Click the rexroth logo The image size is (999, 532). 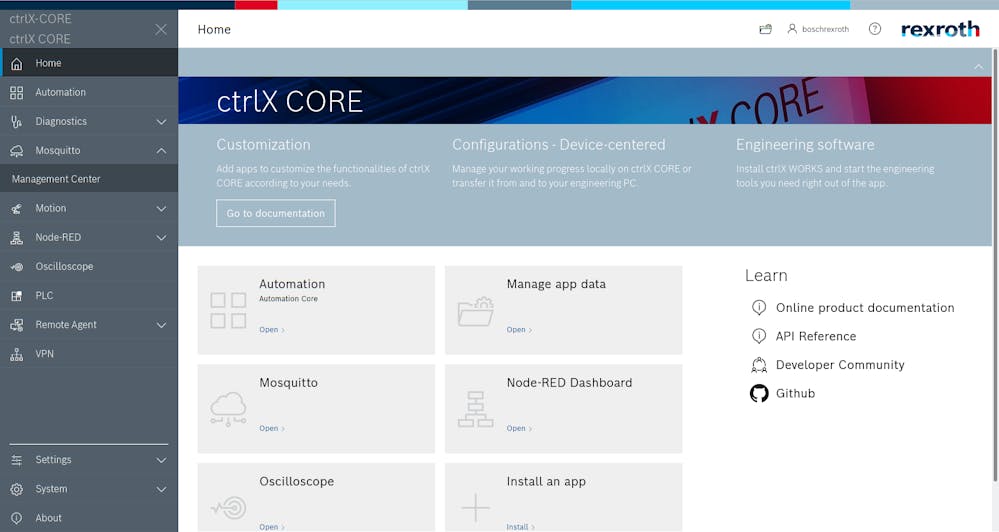pos(940,29)
